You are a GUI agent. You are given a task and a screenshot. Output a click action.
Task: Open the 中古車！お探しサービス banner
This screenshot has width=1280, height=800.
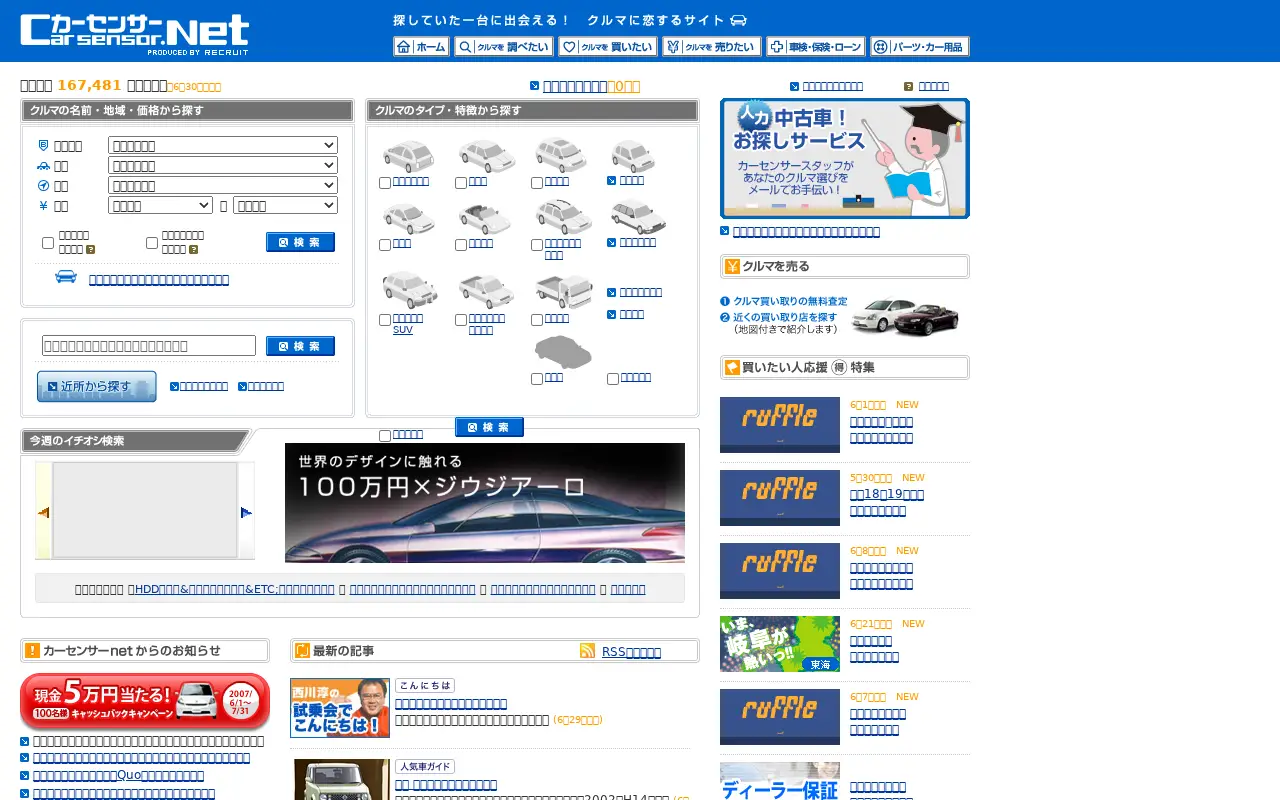coord(845,158)
